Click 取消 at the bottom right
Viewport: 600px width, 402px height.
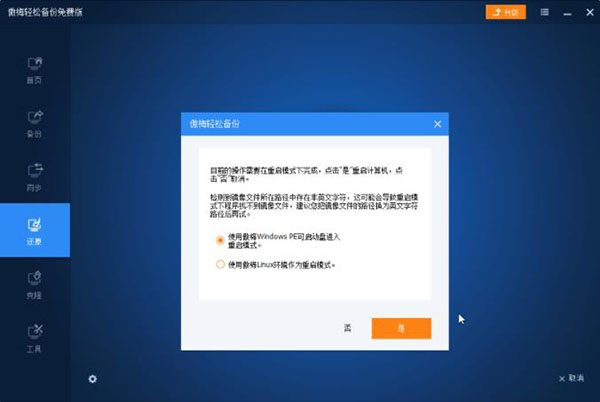[x=570, y=378]
